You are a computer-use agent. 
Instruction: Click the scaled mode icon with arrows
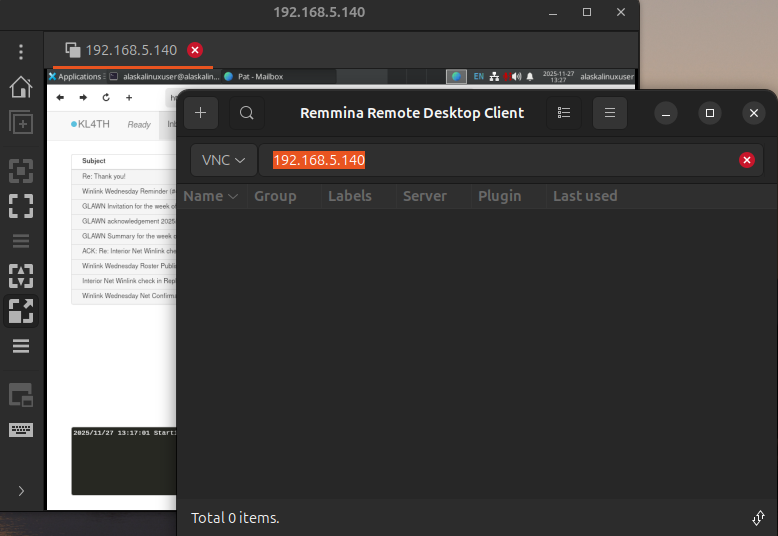21,311
